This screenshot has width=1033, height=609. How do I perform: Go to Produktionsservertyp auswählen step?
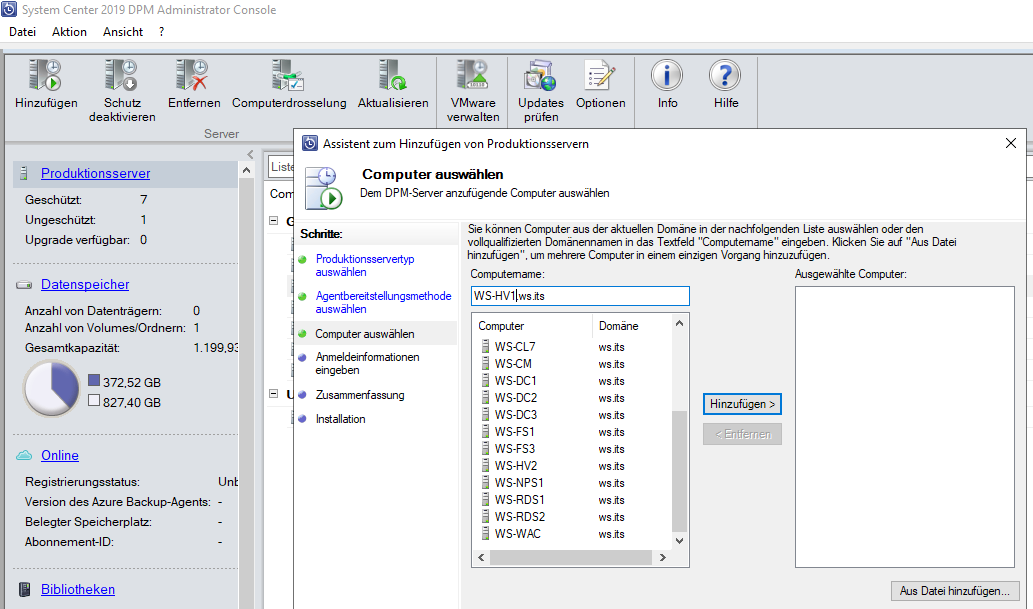(x=364, y=265)
